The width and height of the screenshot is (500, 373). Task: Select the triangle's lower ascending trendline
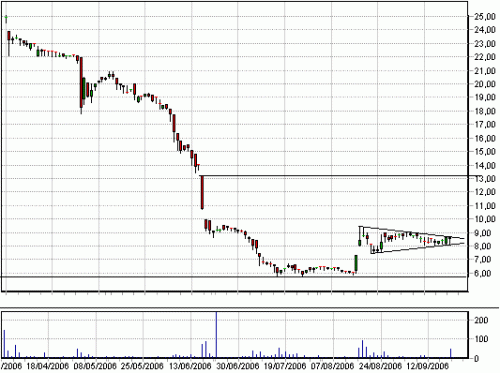(x=417, y=248)
